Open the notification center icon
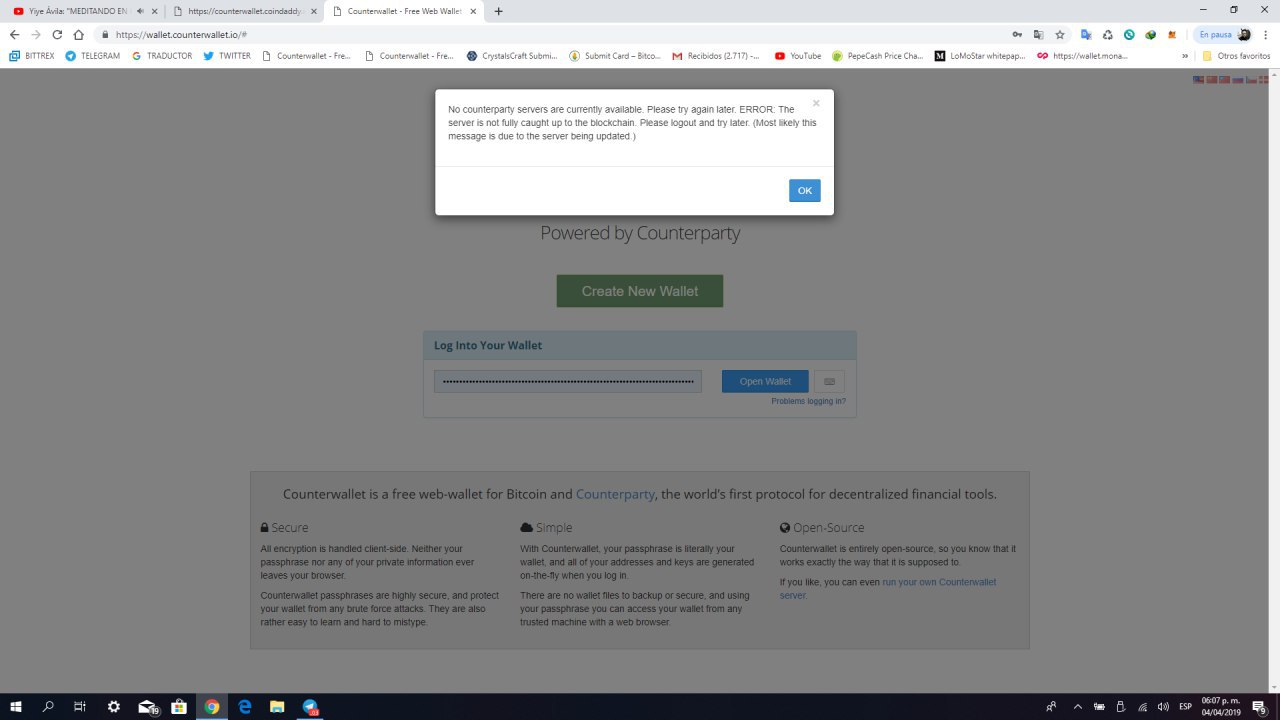 coord(1260,706)
